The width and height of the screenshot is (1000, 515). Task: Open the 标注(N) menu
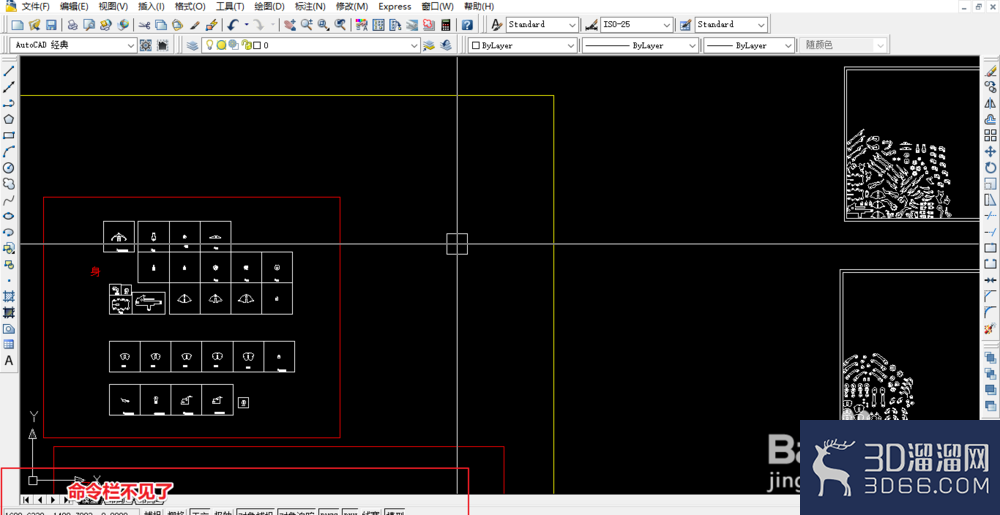pos(311,6)
